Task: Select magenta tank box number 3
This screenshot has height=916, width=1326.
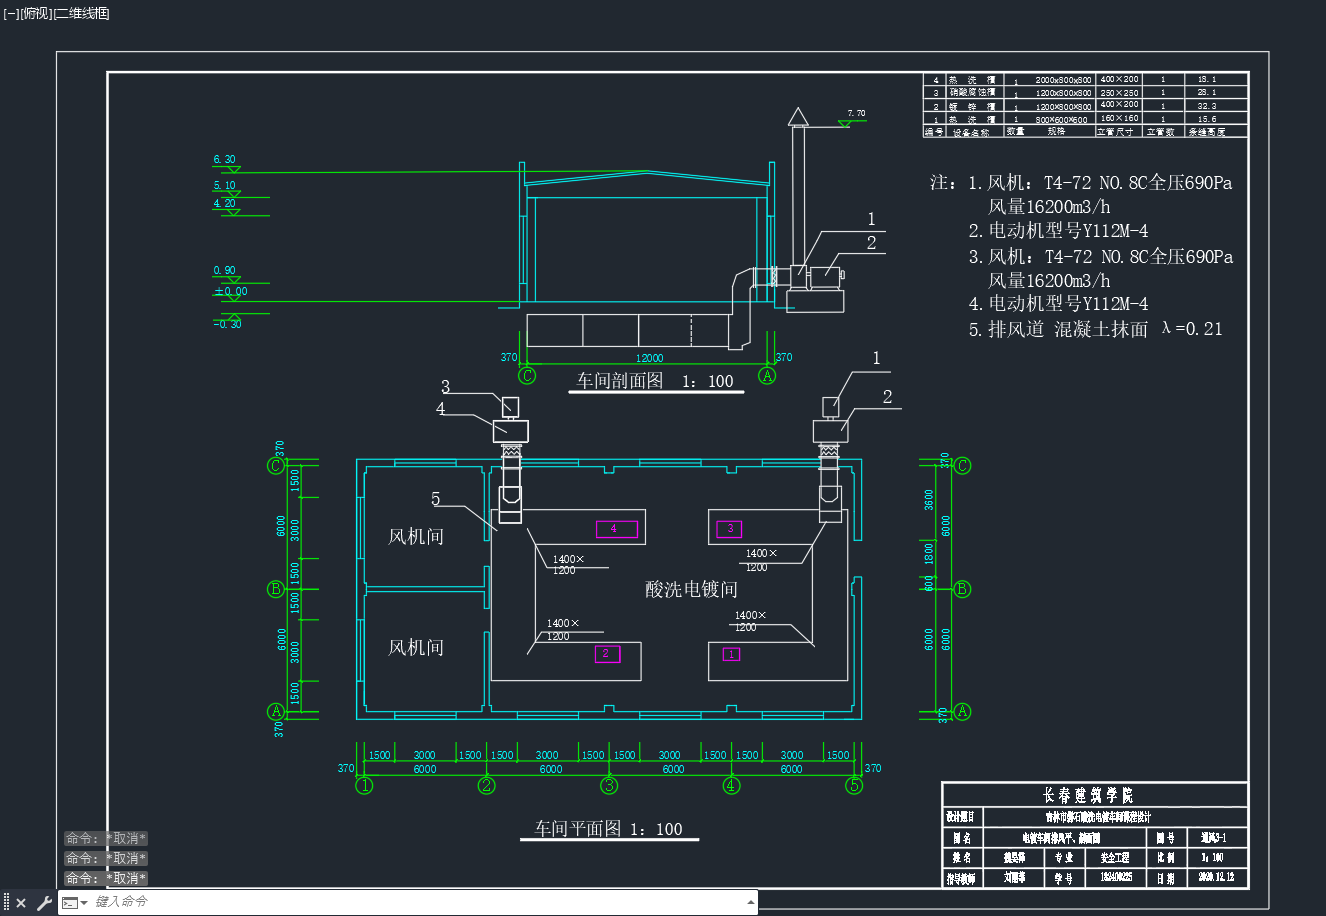Action: (x=729, y=528)
